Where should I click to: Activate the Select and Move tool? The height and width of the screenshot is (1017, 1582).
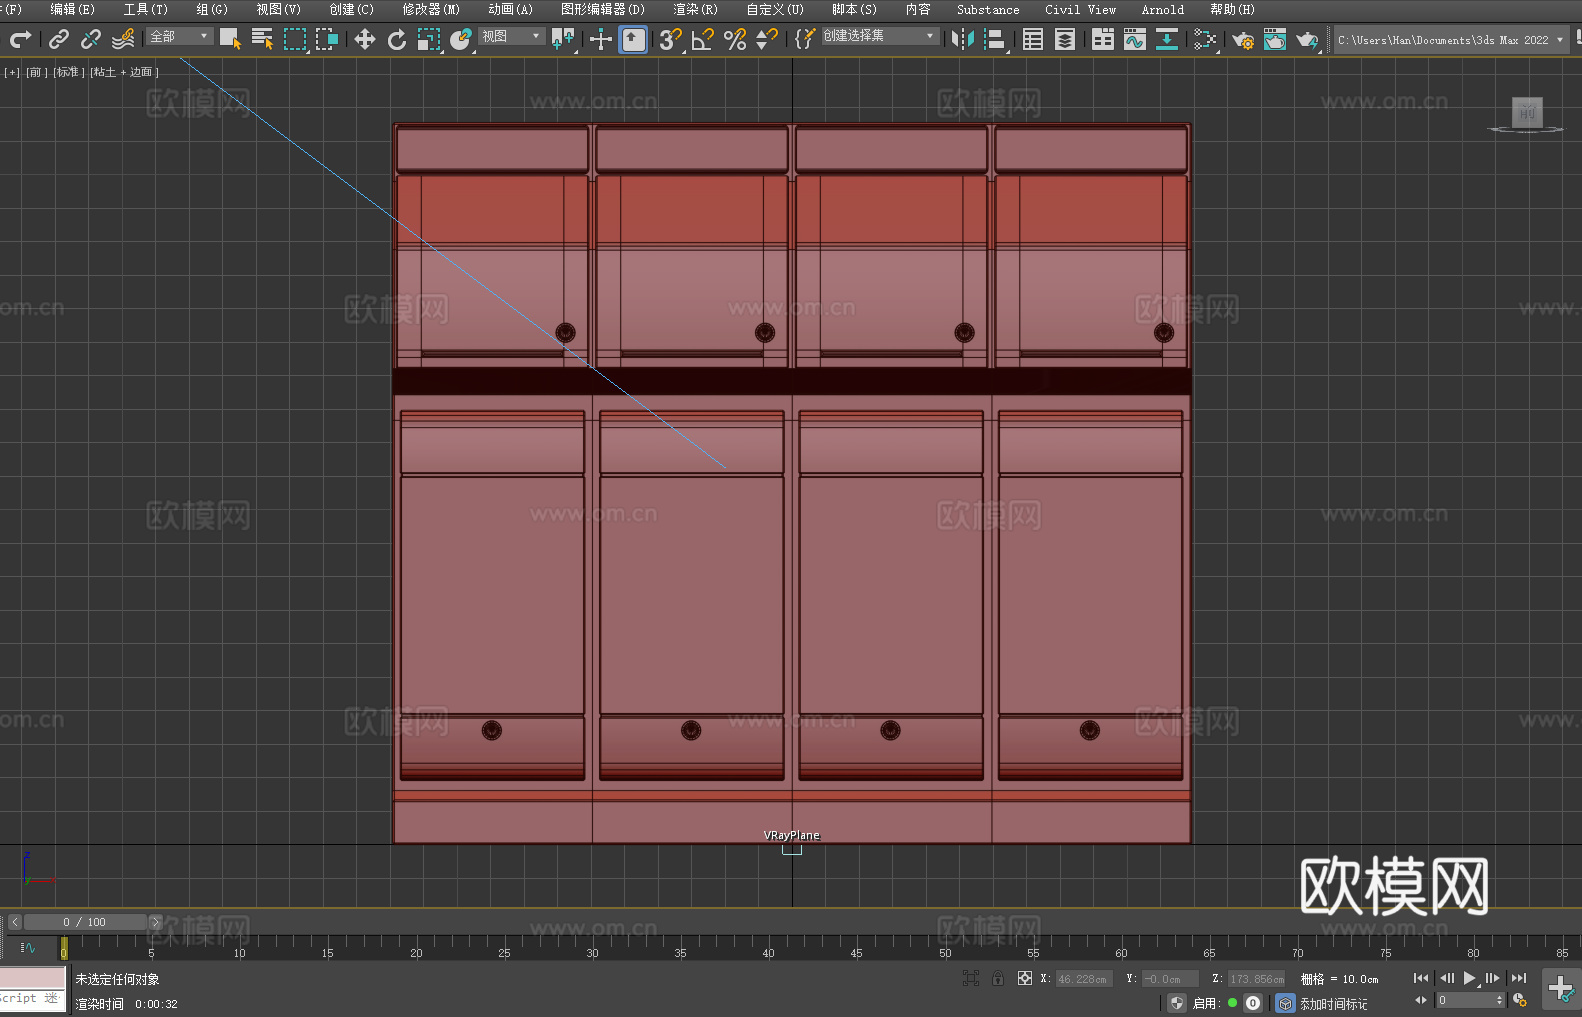[x=365, y=39]
